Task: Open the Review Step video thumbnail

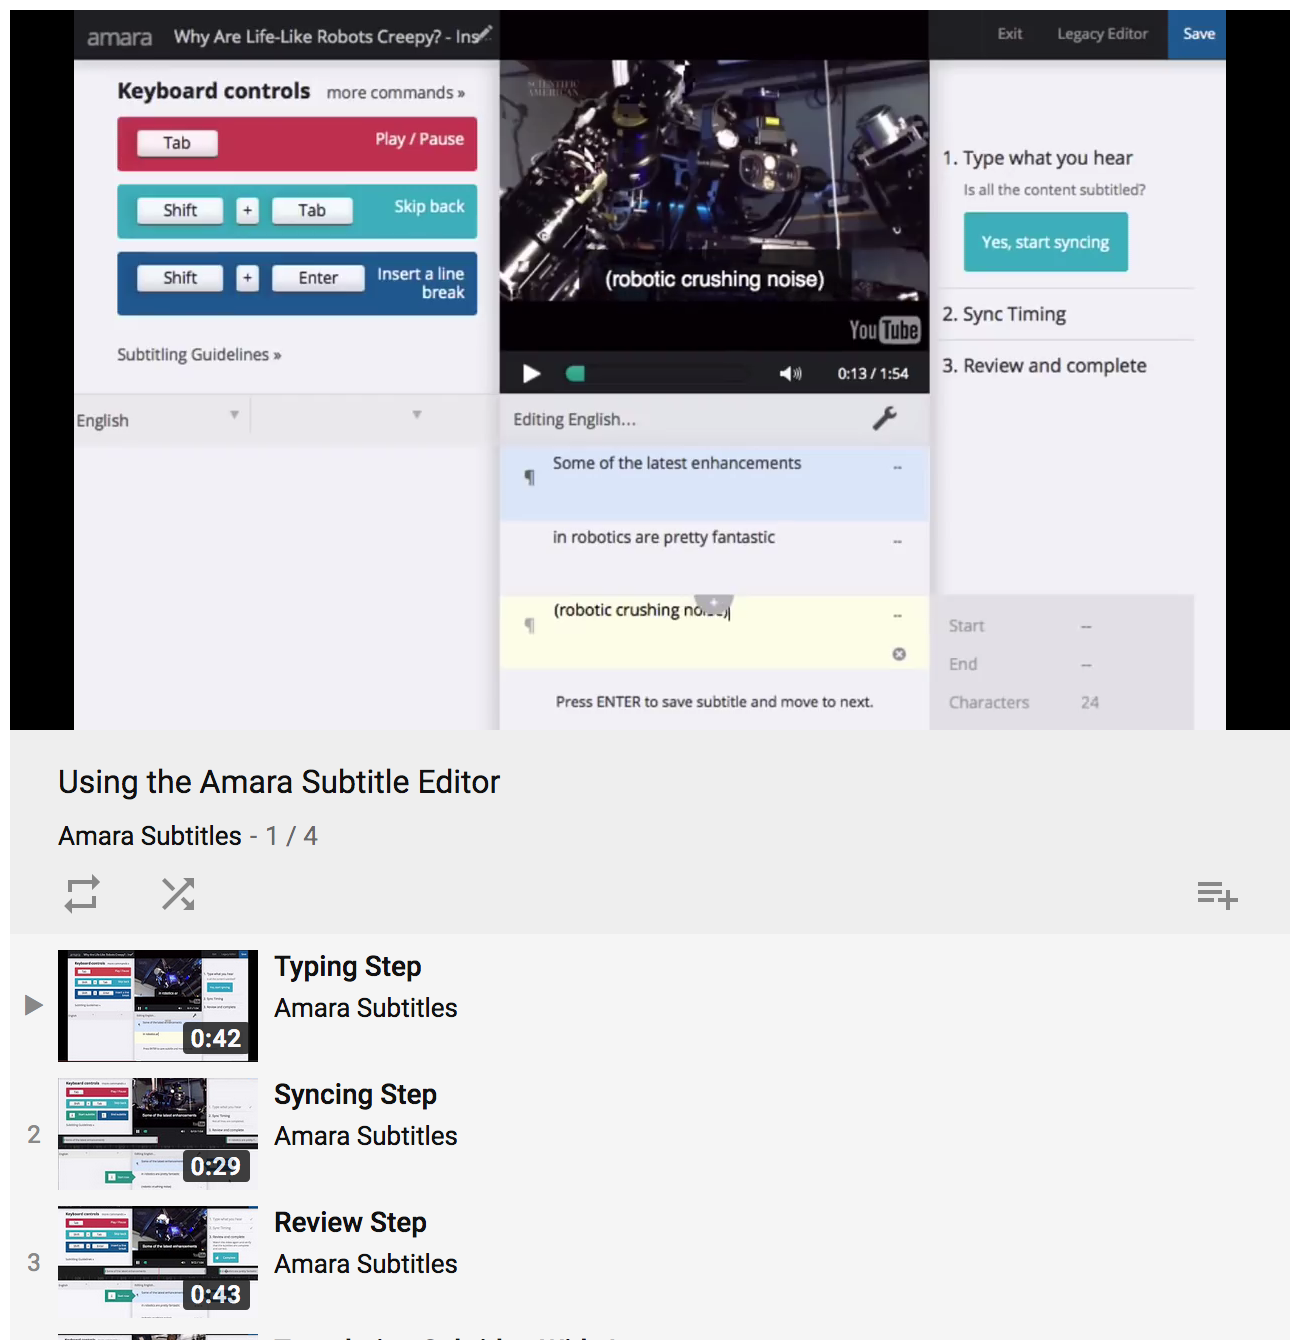Action: coord(158,1262)
